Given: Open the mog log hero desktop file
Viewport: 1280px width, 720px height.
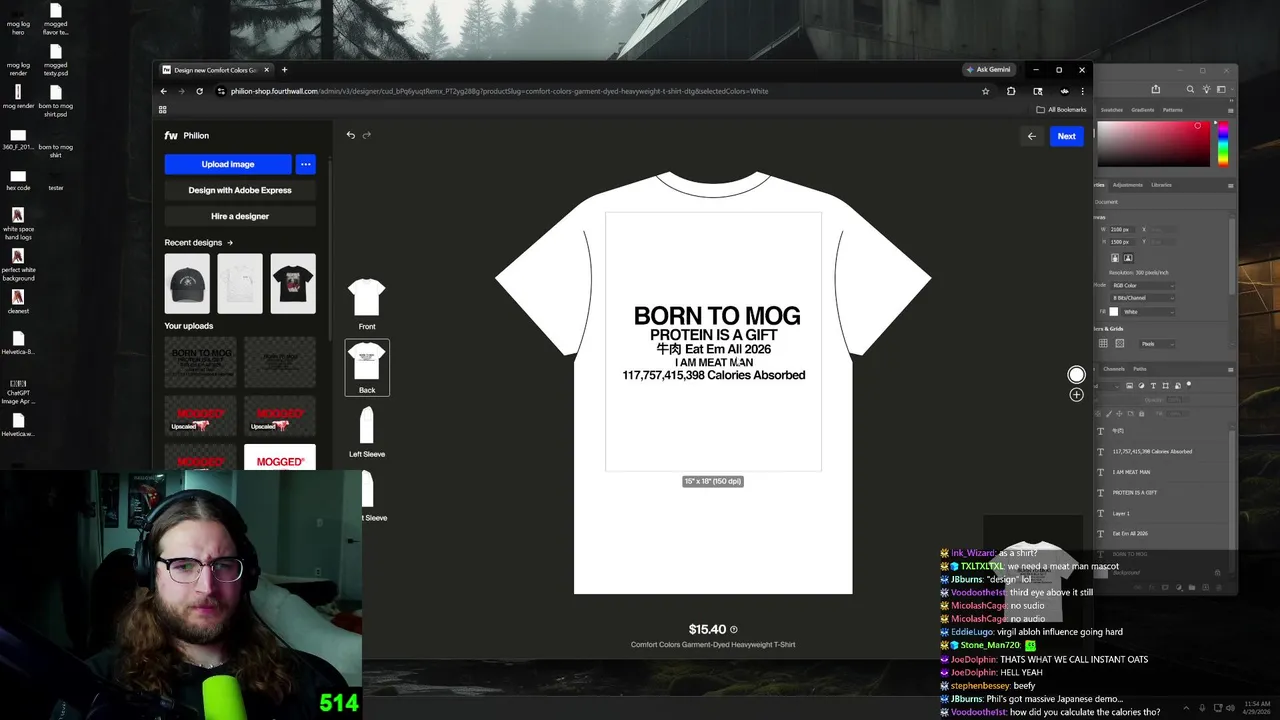Looking at the screenshot, I should point(18,20).
